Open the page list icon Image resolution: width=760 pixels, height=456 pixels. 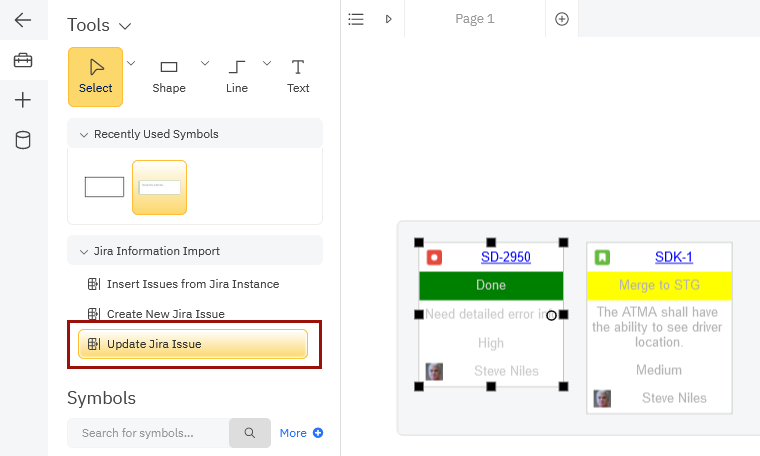pos(356,19)
